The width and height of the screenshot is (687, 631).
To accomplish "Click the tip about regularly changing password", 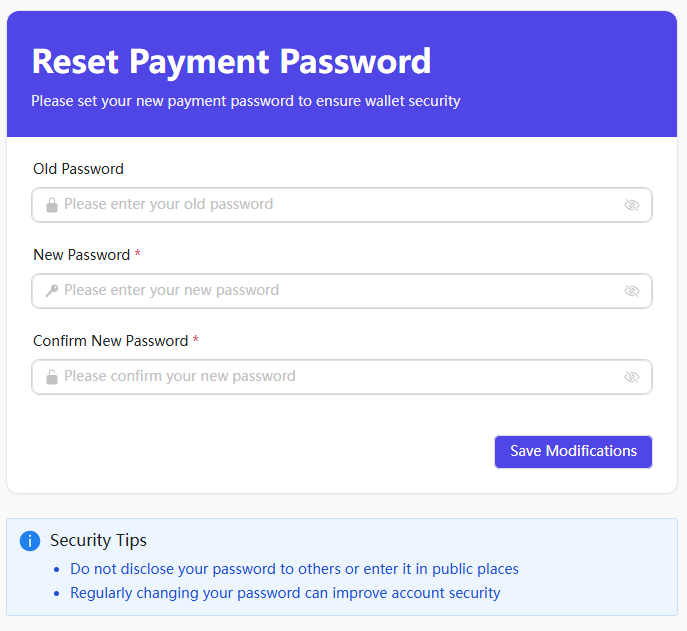I will coord(285,593).
